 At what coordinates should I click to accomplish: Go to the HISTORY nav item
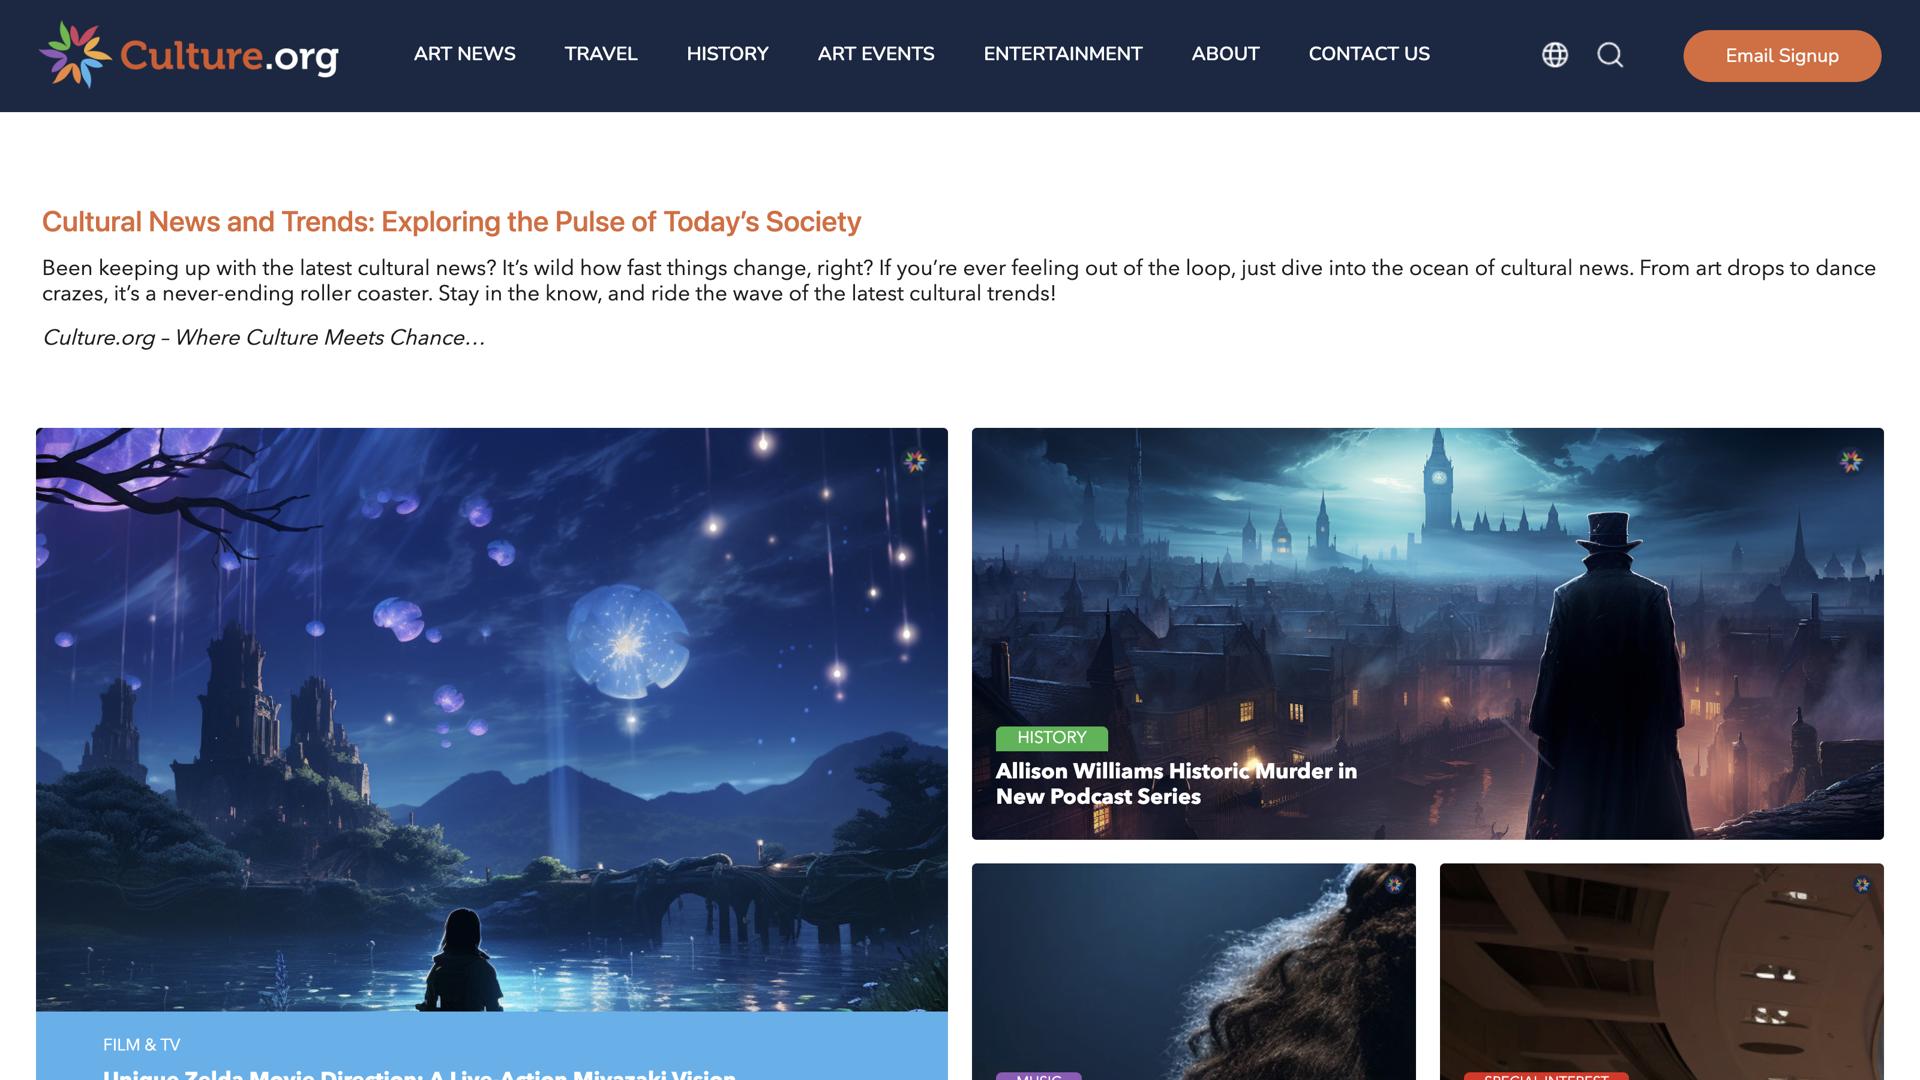tap(728, 54)
